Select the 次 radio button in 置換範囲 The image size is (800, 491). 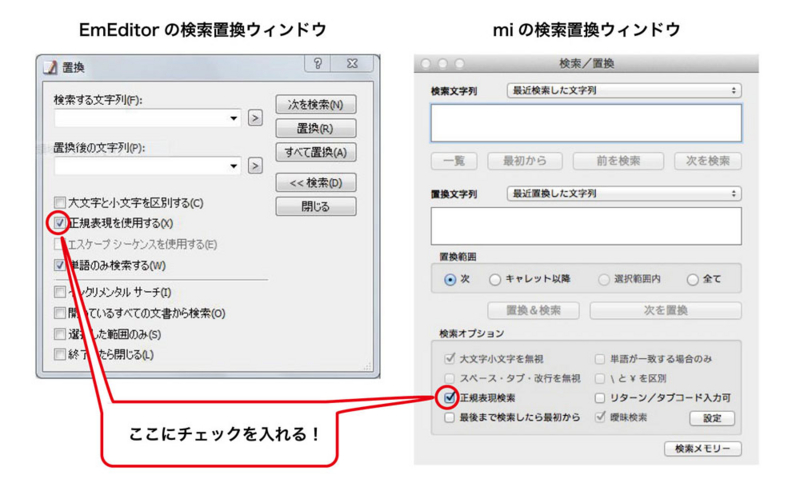450,280
